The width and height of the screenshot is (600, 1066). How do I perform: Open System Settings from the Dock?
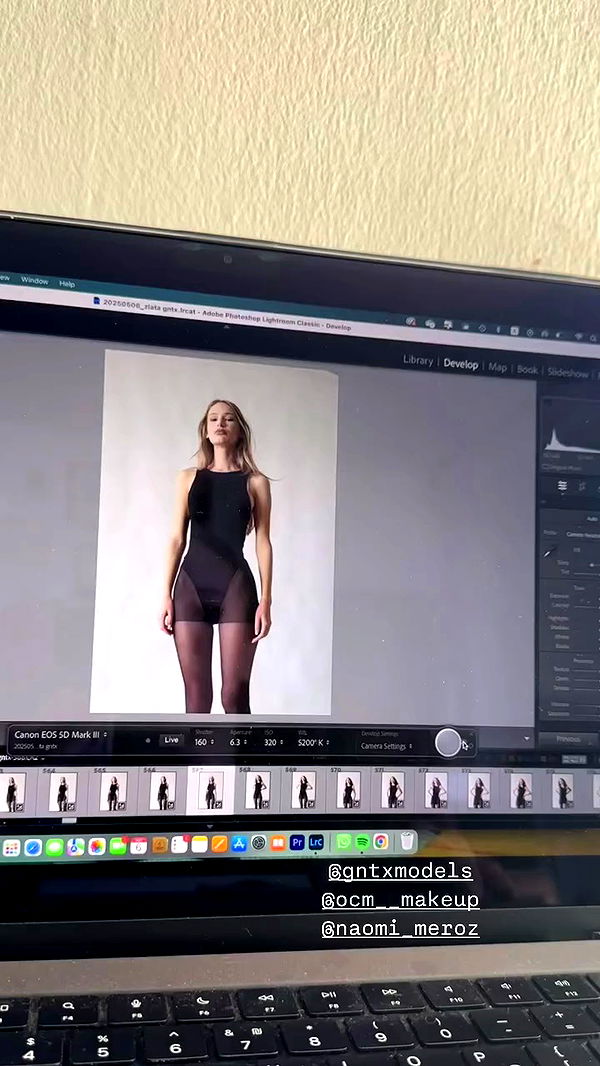coord(258,843)
